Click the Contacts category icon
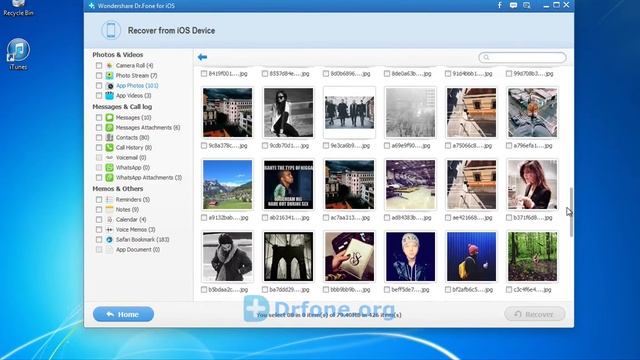 [x=109, y=138]
